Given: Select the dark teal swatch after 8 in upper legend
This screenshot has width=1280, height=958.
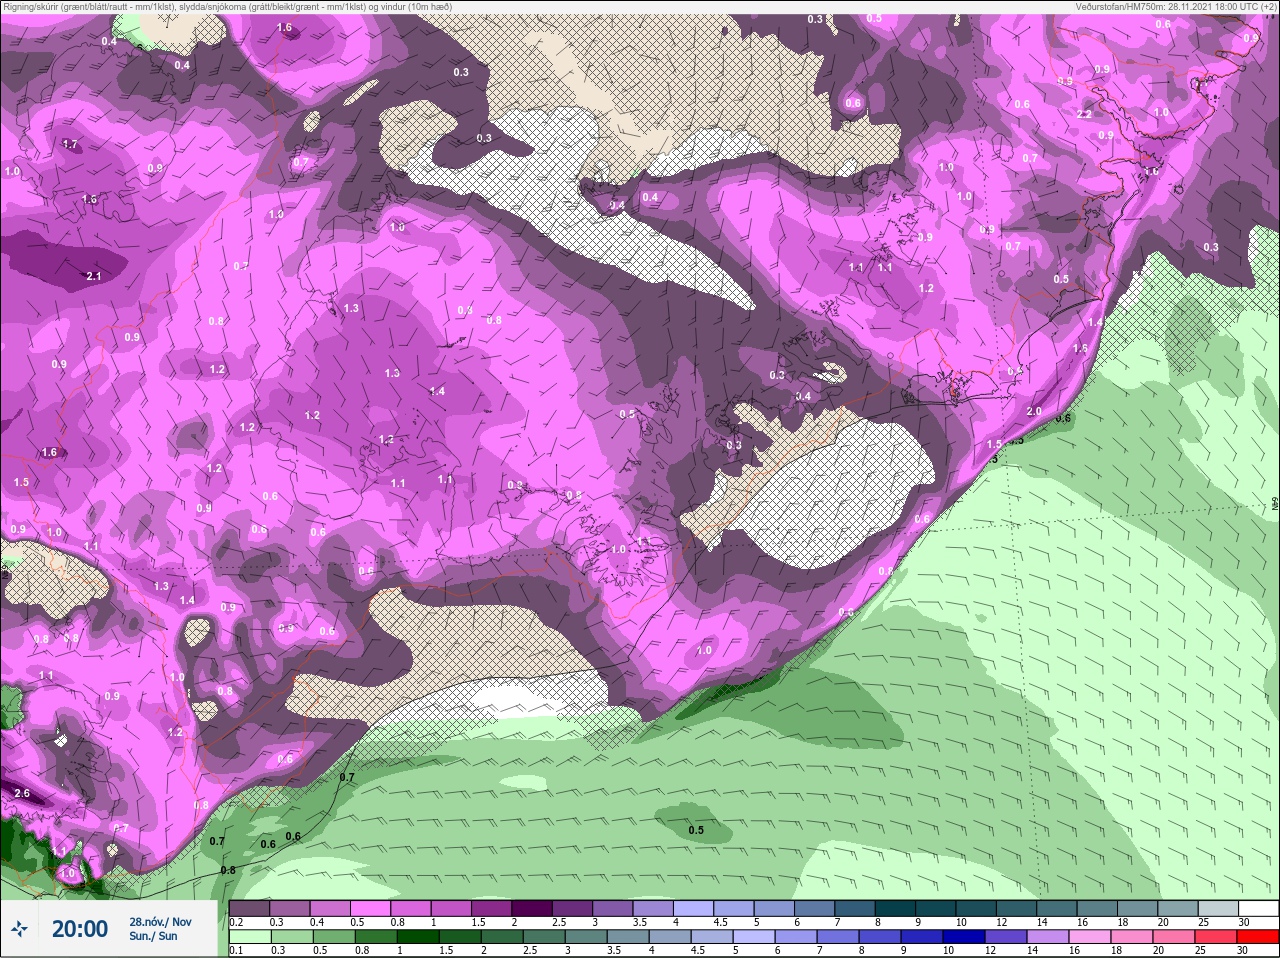Looking at the screenshot, I should 895,908.
